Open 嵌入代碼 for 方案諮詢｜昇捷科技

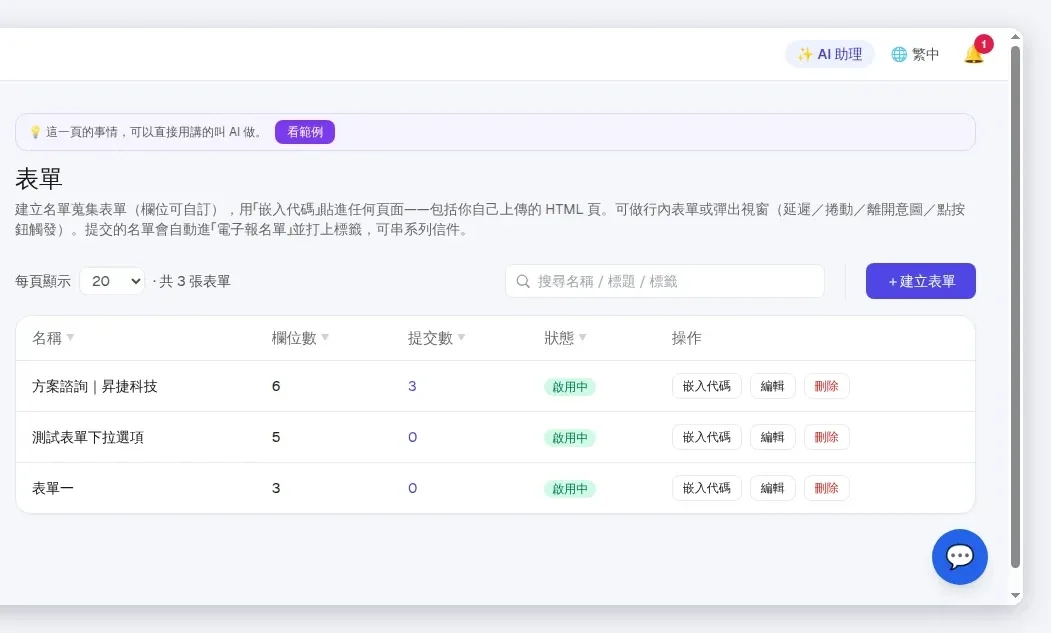(x=706, y=386)
